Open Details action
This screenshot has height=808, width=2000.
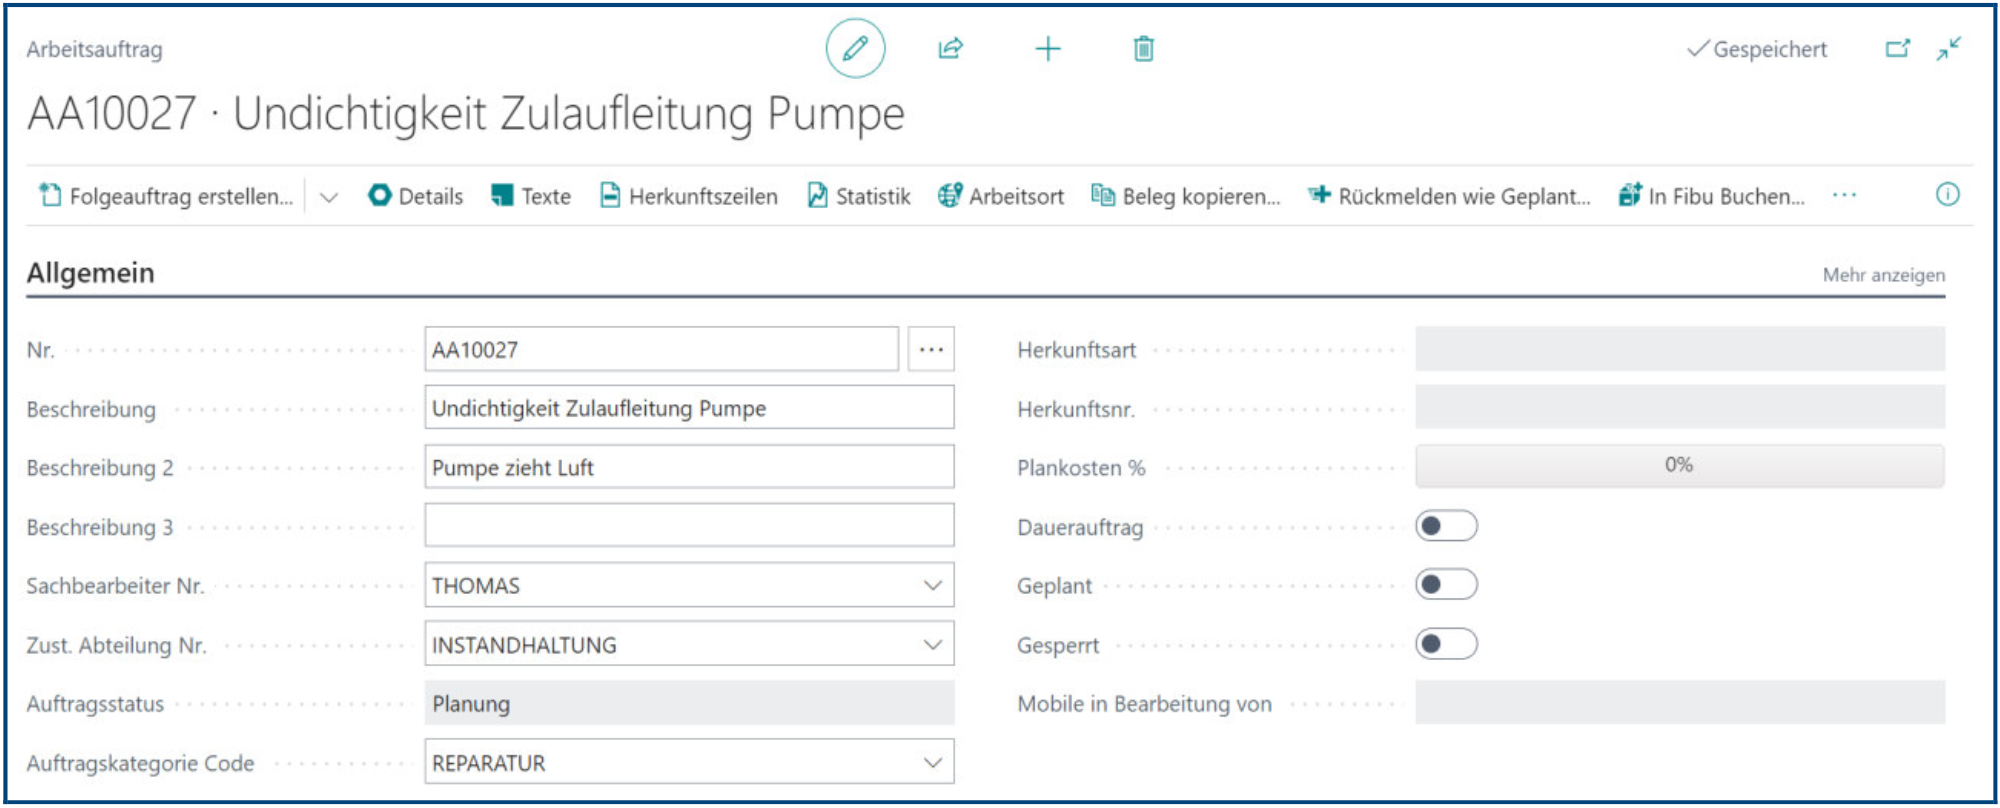click(x=416, y=196)
